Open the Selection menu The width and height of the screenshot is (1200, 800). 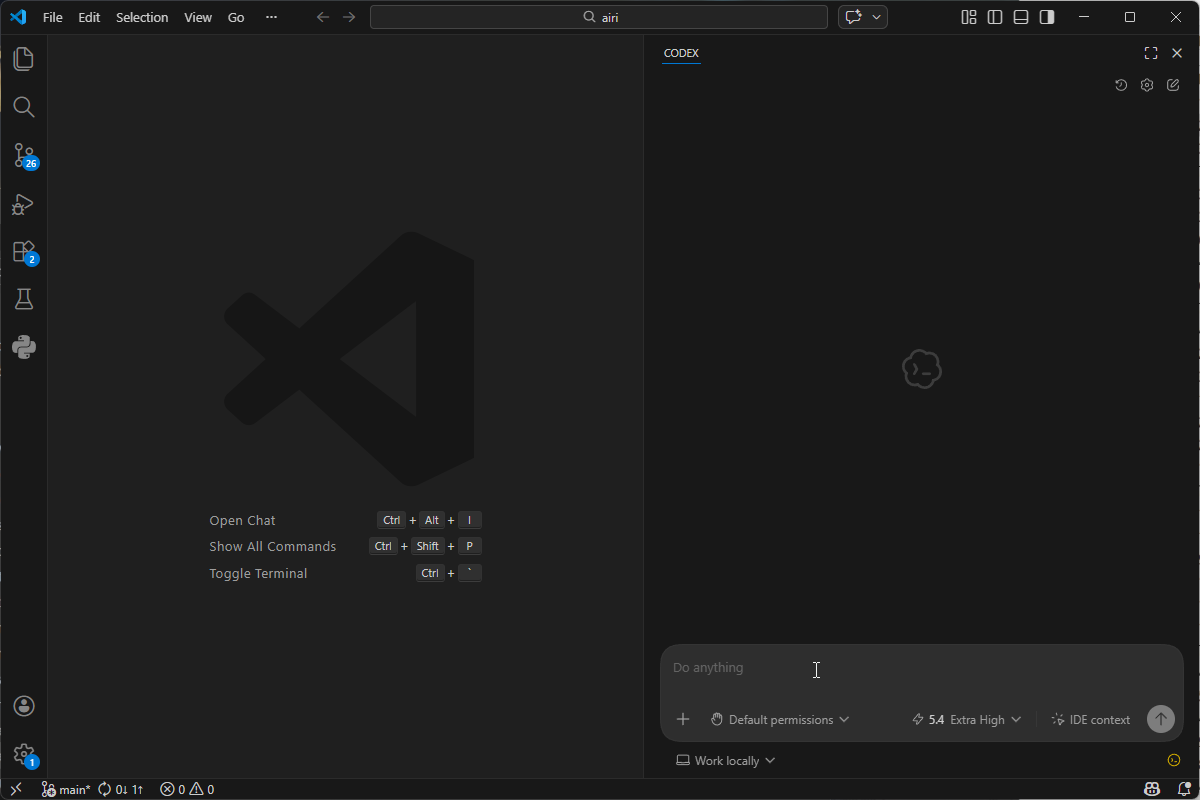click(142, 17)
